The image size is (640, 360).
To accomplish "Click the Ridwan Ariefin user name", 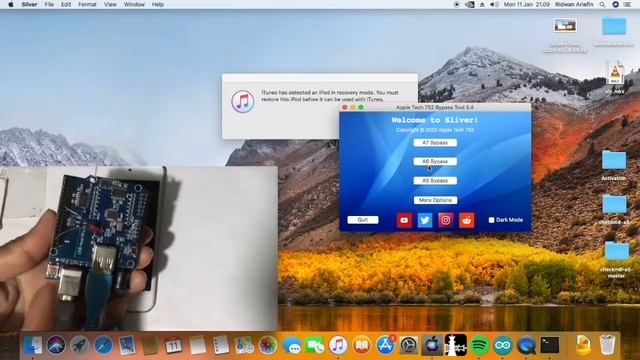I will coord(574,4).
